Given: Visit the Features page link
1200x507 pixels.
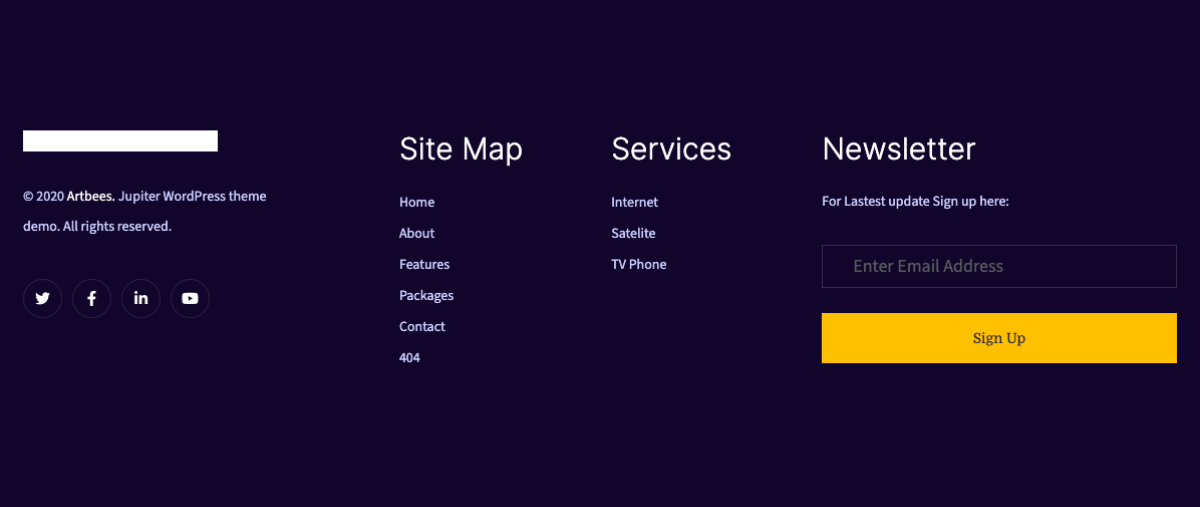Looking at the screenshot, I should pyautogui.click(x=424, y=264).
